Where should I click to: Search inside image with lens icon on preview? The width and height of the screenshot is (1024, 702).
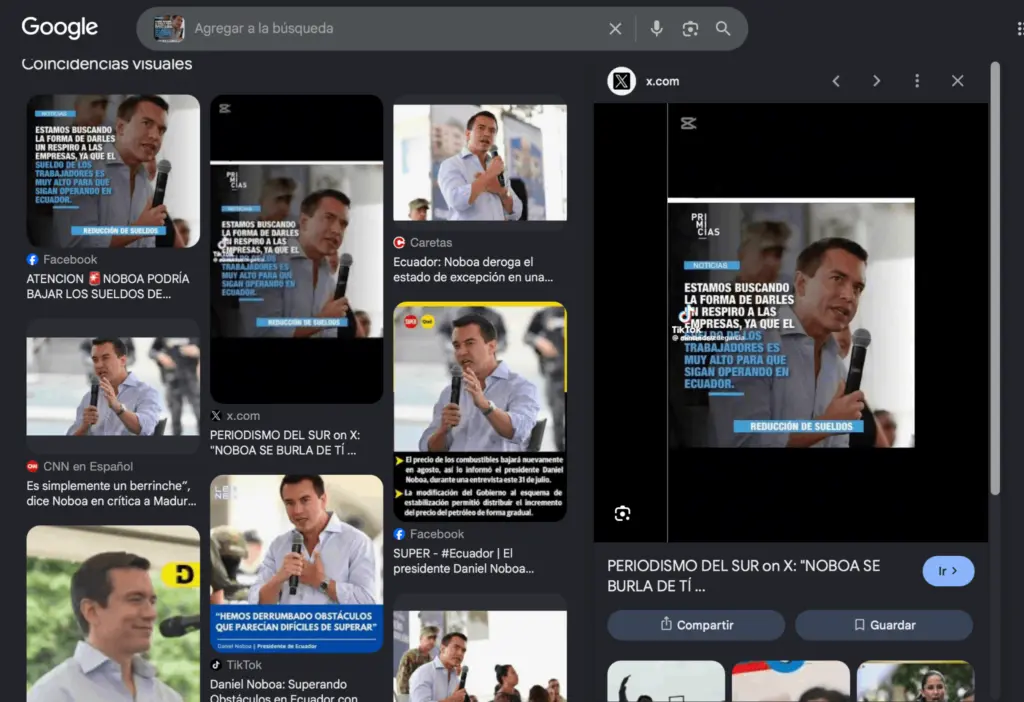pyautogui.click(x=622, y=513)
